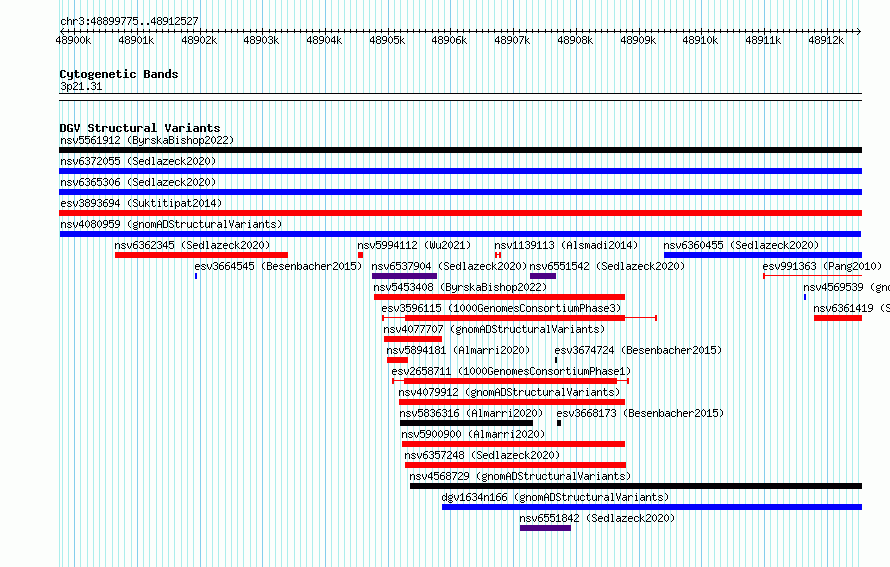
Task: Click the red nsv4079912 variant bar
Action: 512,402
